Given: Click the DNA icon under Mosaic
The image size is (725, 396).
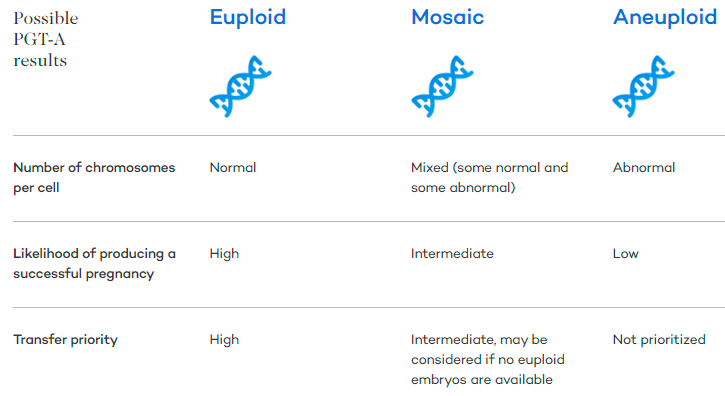Looking at the screenshot, I should (x=442, y=87).
